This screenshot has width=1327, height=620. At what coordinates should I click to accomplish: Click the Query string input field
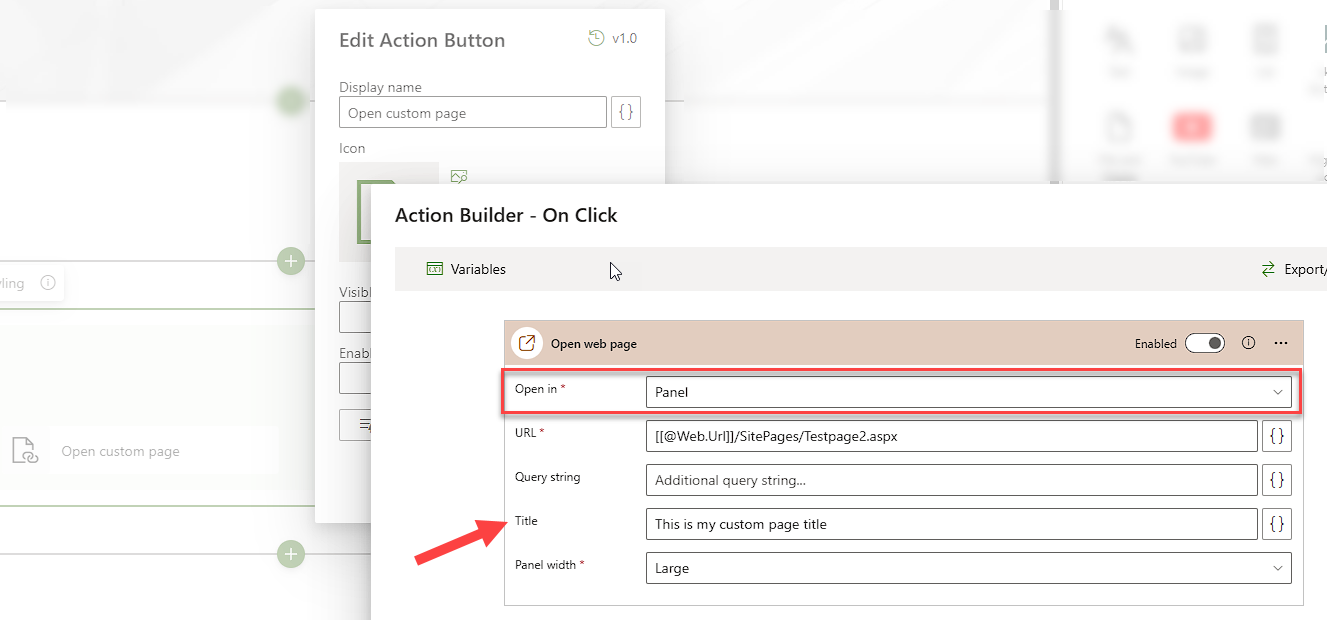(x=951, y=480)
